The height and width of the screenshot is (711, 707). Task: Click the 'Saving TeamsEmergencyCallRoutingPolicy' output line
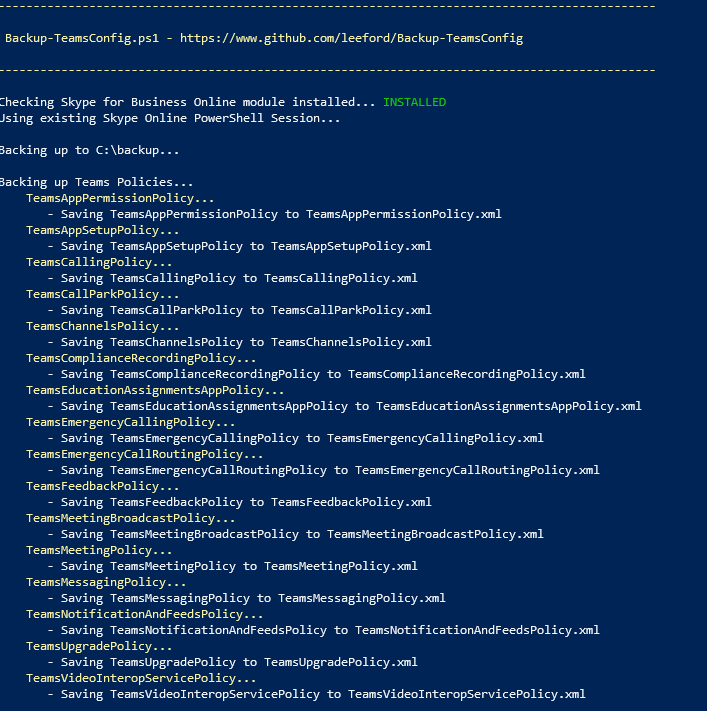pos(323,470)
